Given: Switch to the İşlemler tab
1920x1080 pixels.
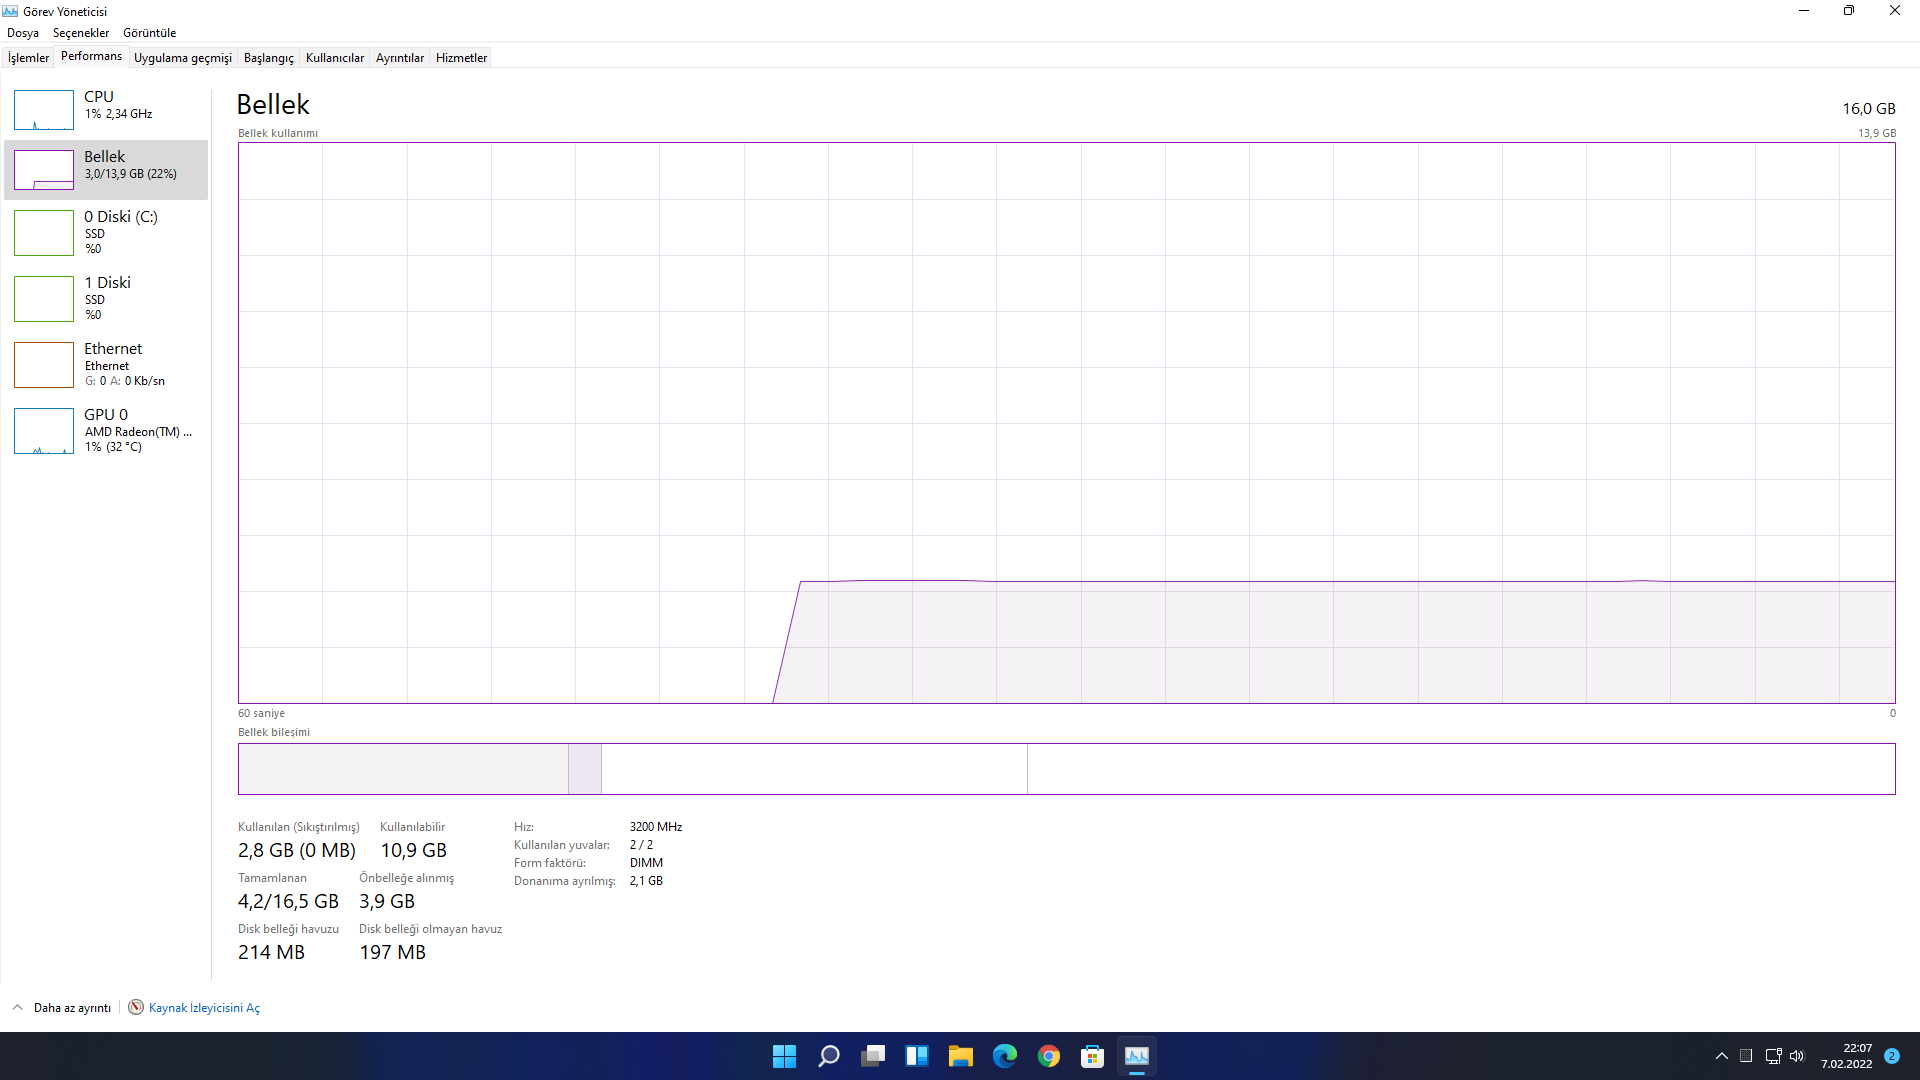Looking at the screenshot, I should pos(28,58).
